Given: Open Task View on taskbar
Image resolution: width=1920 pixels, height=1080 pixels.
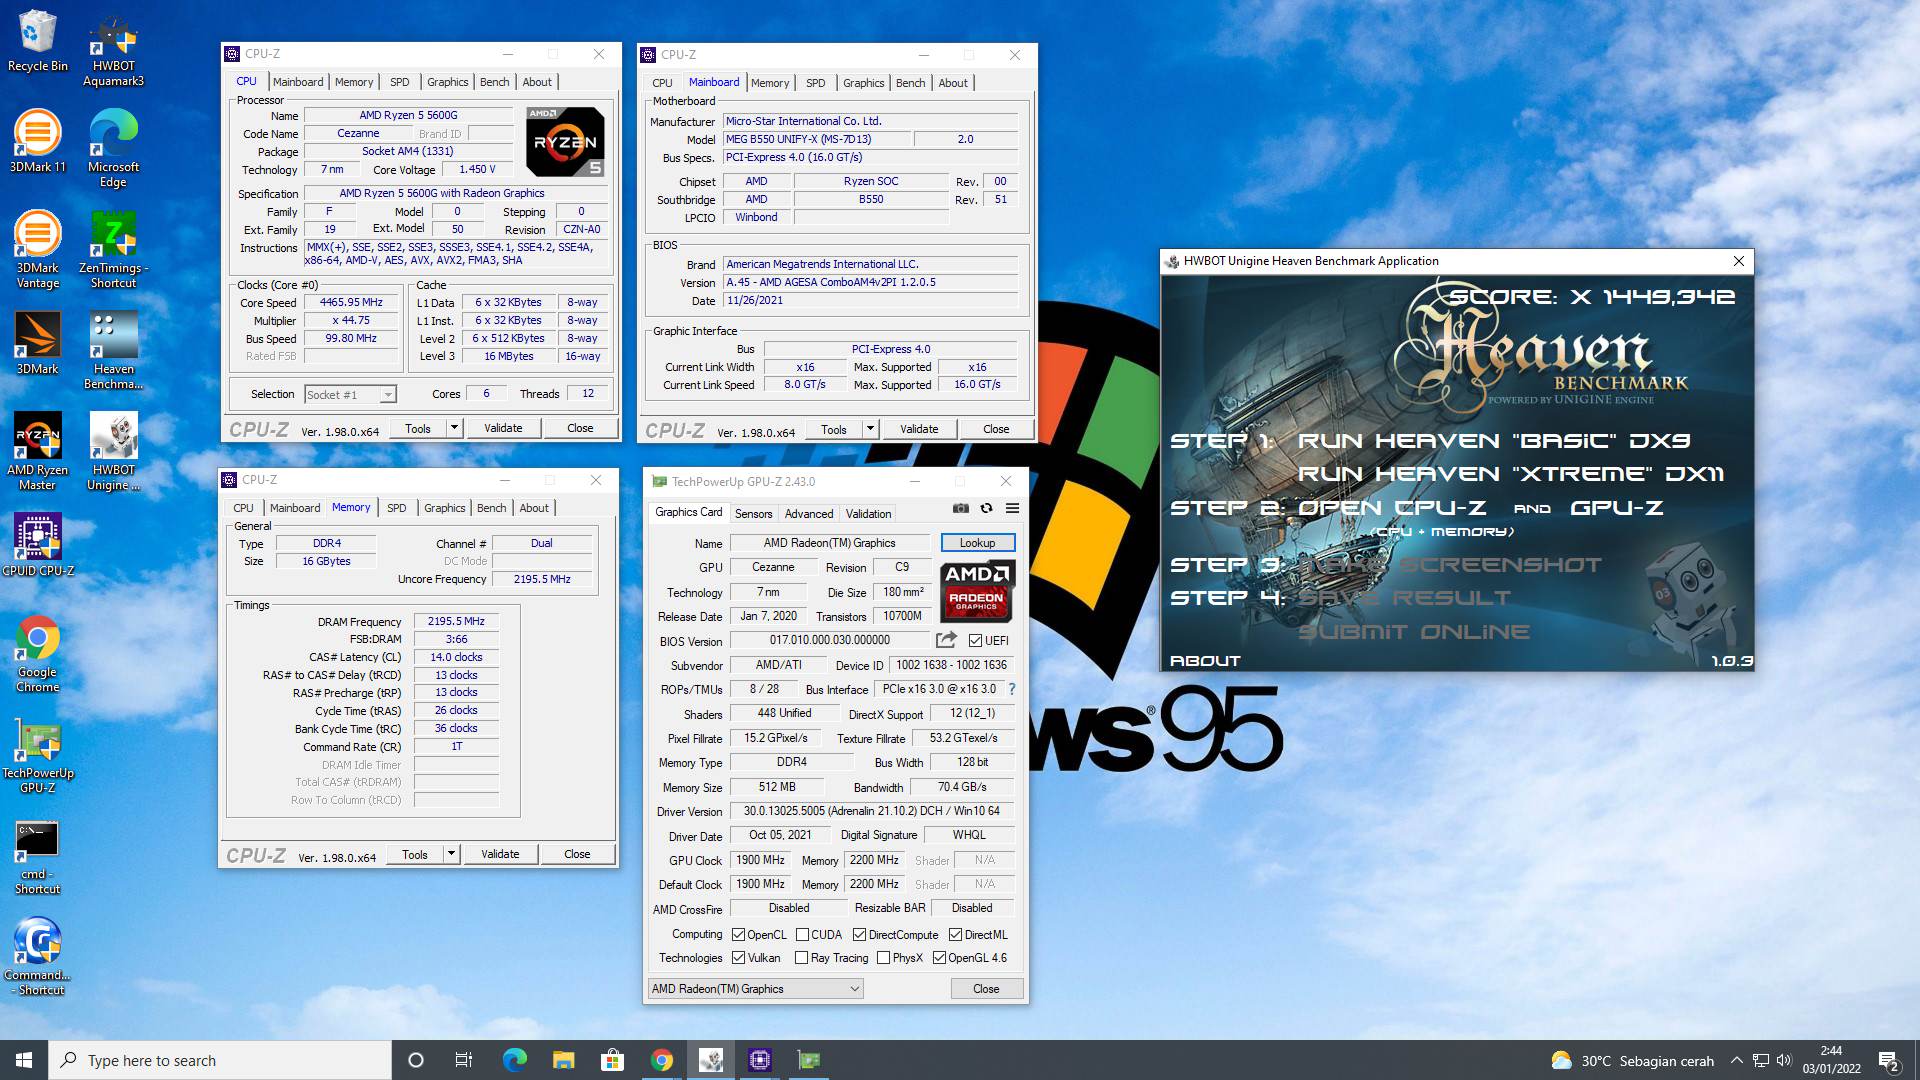Looking at the screenshot, I should [x=464, y=1060].
